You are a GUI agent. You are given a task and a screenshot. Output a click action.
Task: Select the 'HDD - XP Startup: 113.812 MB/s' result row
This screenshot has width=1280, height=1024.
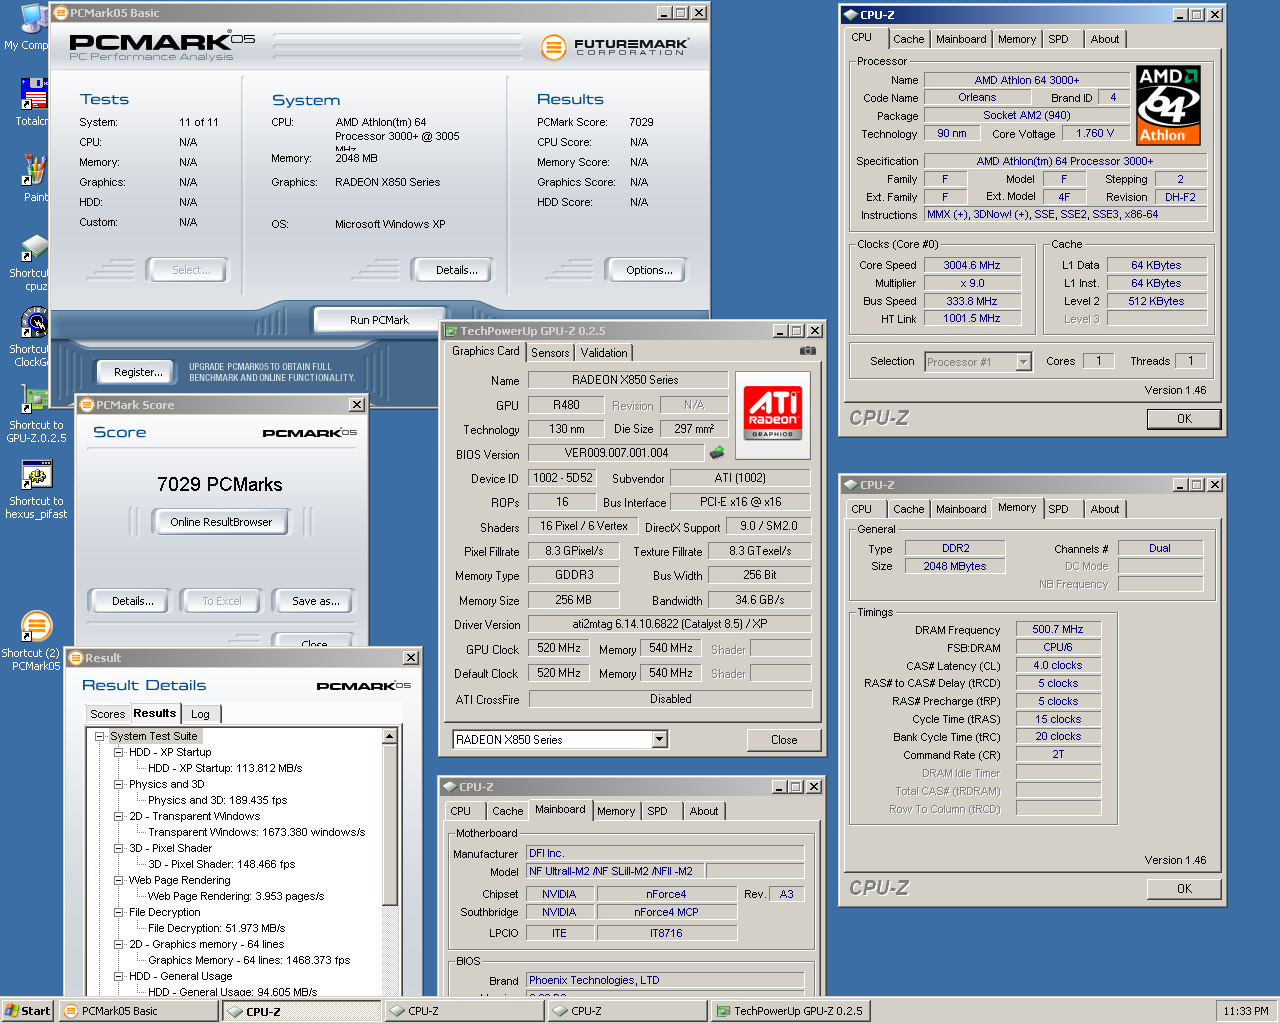click(x=225, y=768)
